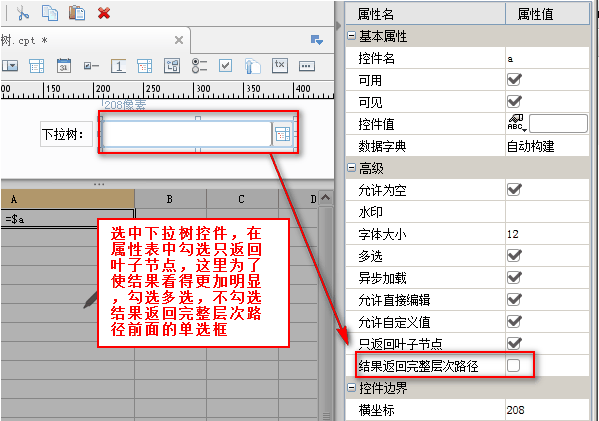Select the date calendar widget icon
Screen dimensions: 599x421
[64, 66]
